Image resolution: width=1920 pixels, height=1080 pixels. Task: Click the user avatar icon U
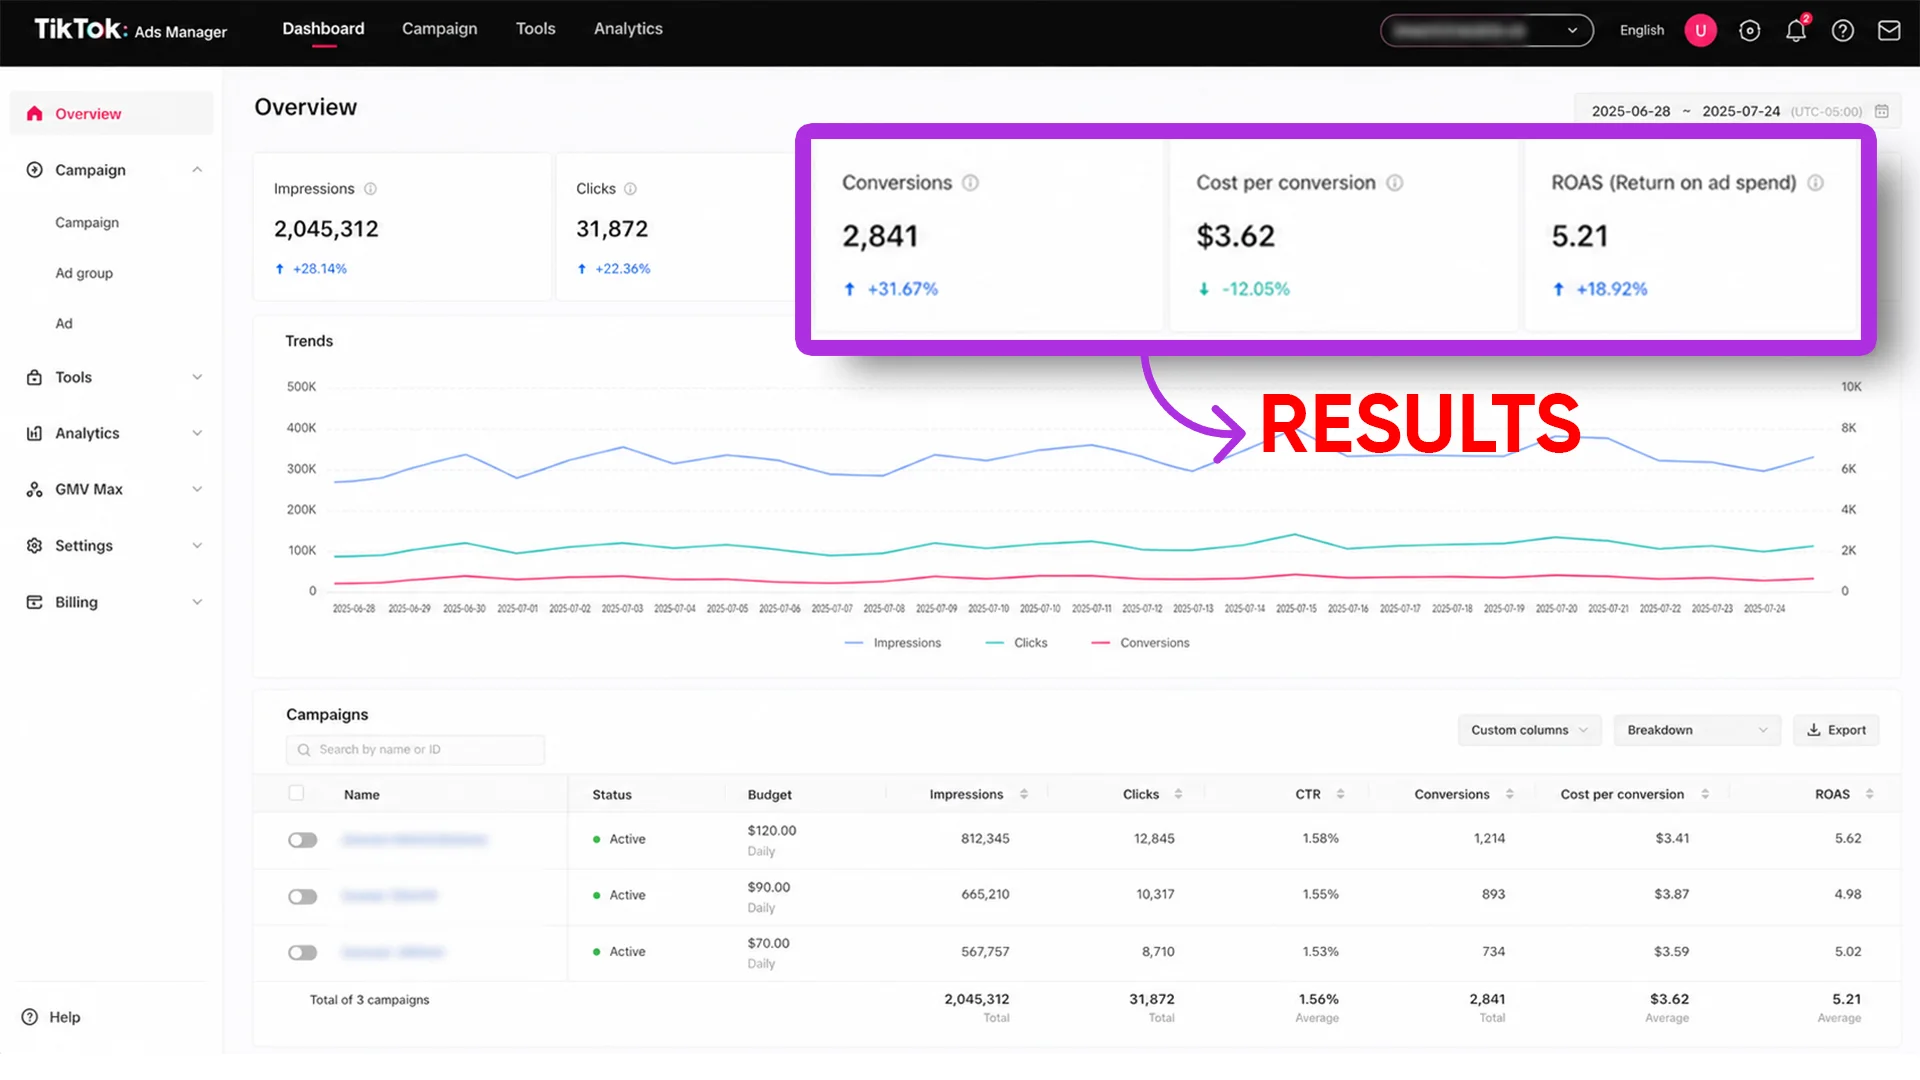pyautogui.click(x=1700, y=31)
